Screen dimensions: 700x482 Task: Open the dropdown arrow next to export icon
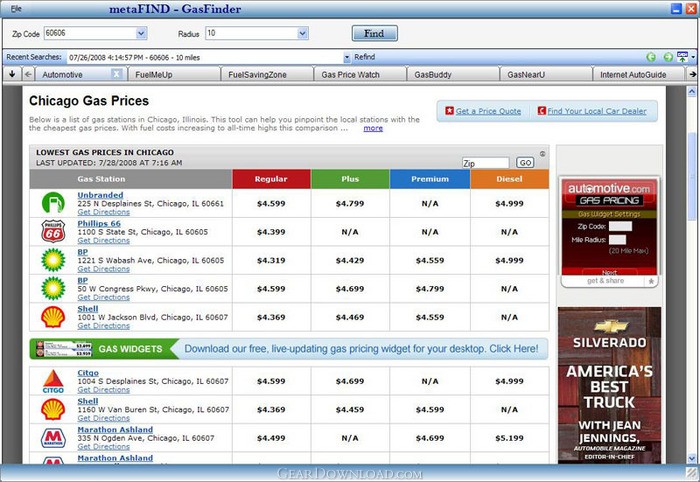point(693,57)
